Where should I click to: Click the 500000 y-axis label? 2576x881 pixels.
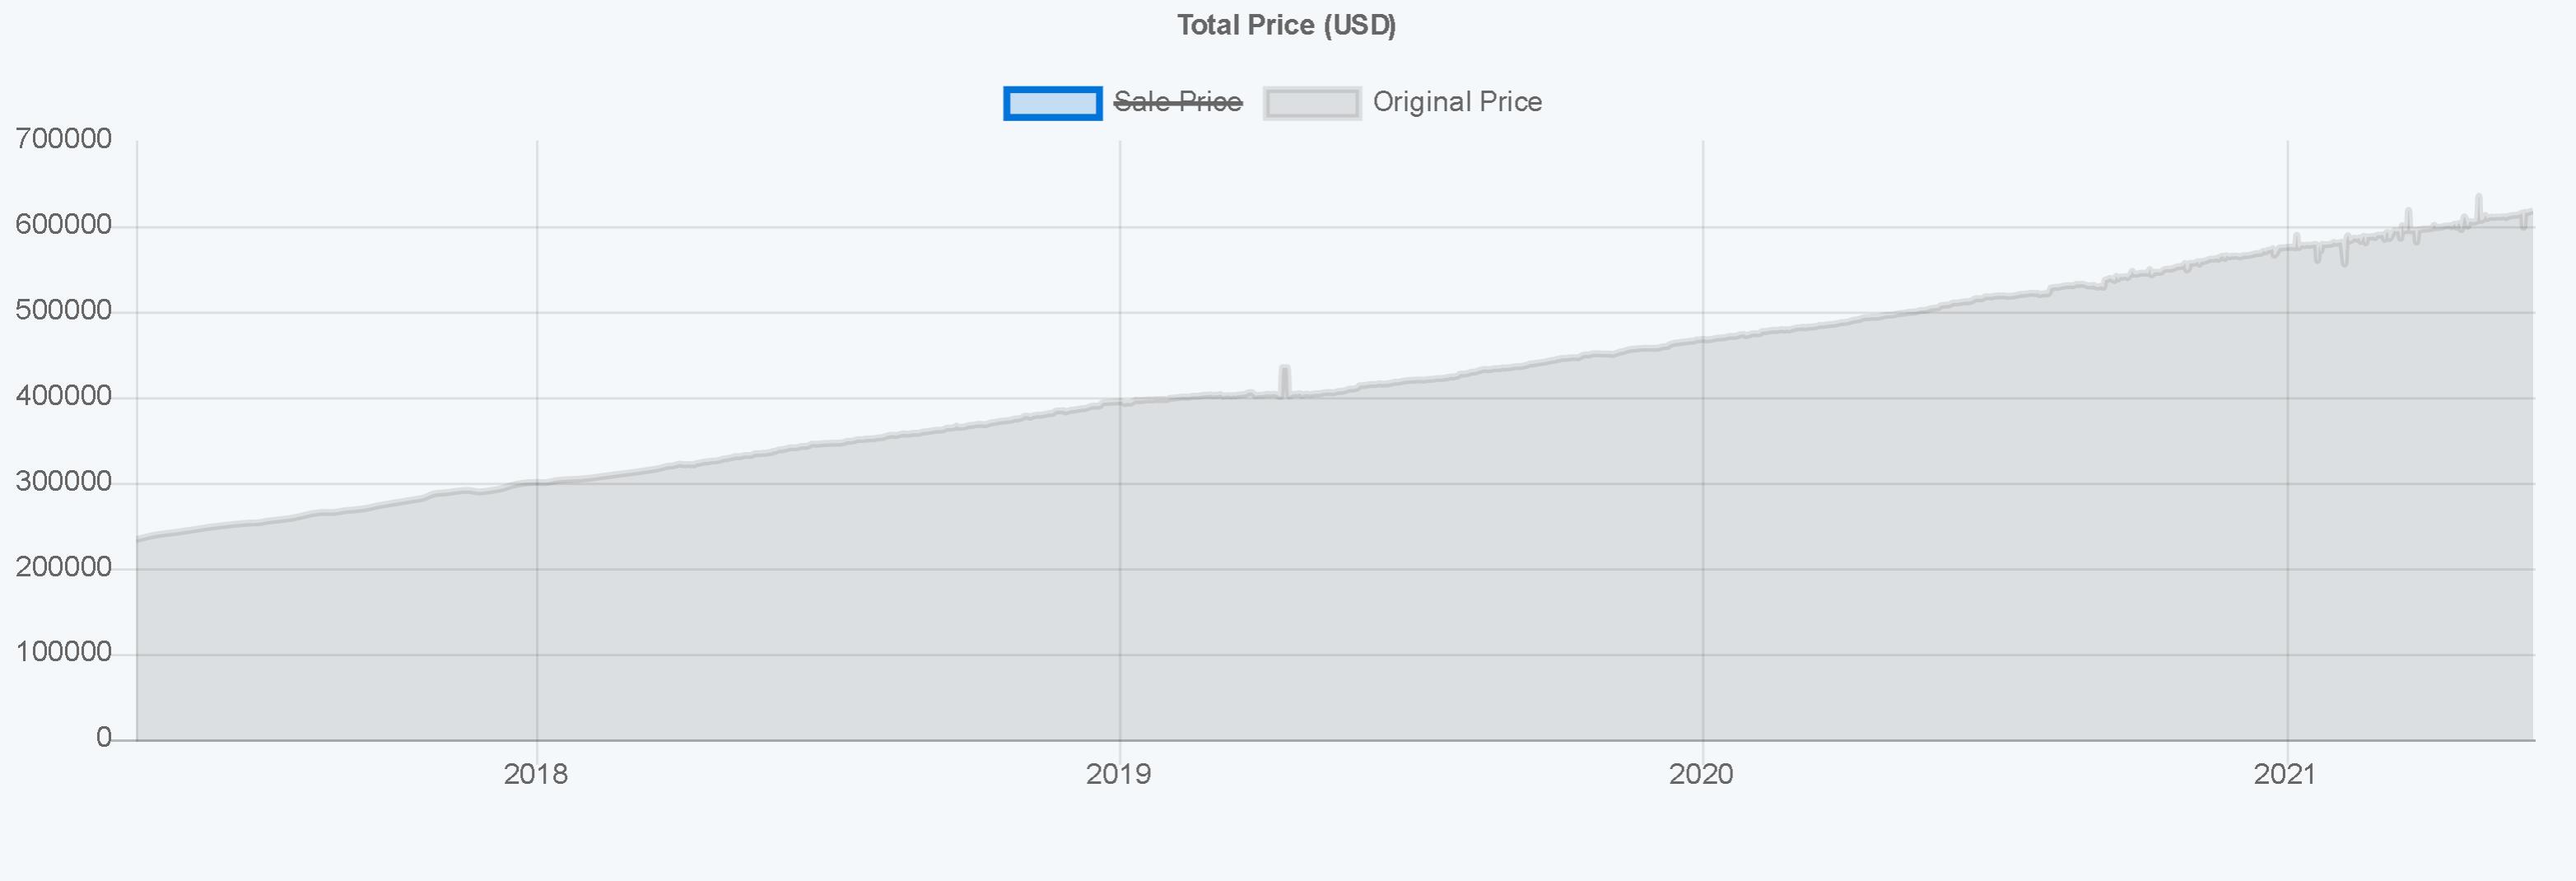coord(64,311)
